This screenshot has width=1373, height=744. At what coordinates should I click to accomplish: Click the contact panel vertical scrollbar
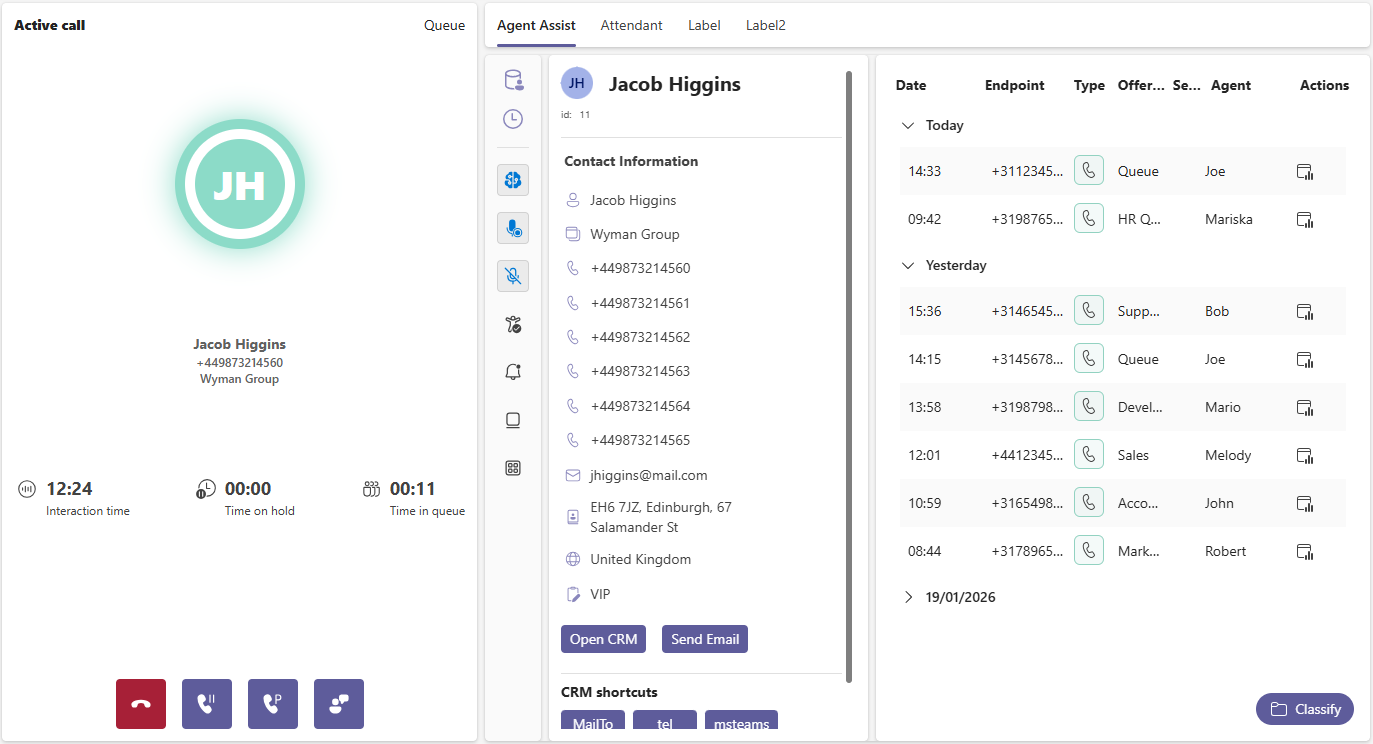coord(849,376)
